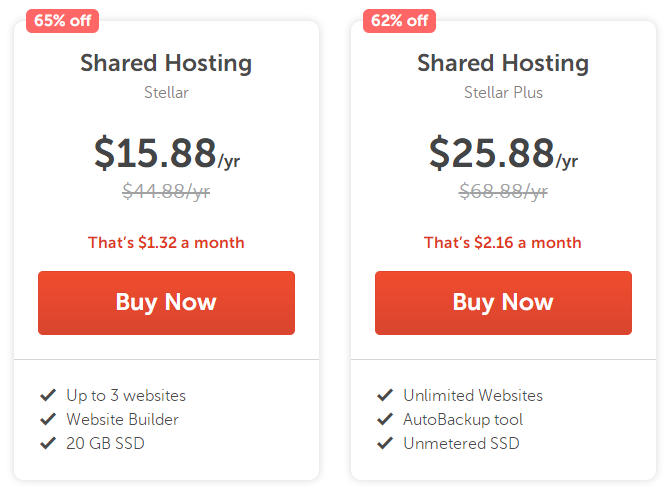Click the That's $1.32 a month text
This screenshot has width=670, height=487.
[x=166, y=242]
